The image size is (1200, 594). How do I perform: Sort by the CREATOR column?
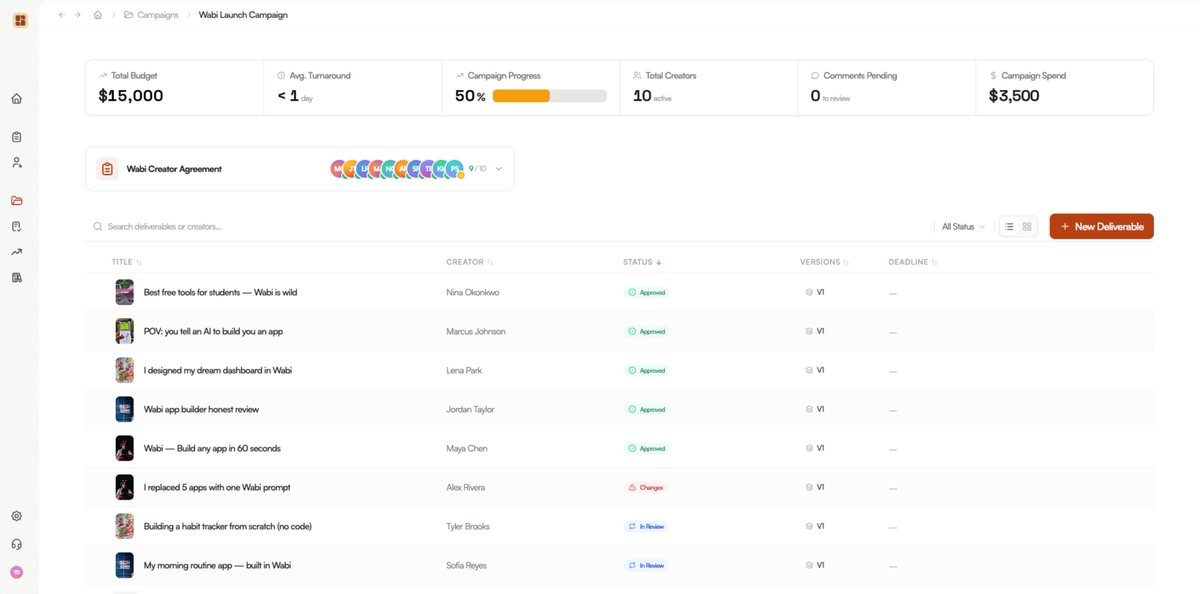click(x=469, y=262)
